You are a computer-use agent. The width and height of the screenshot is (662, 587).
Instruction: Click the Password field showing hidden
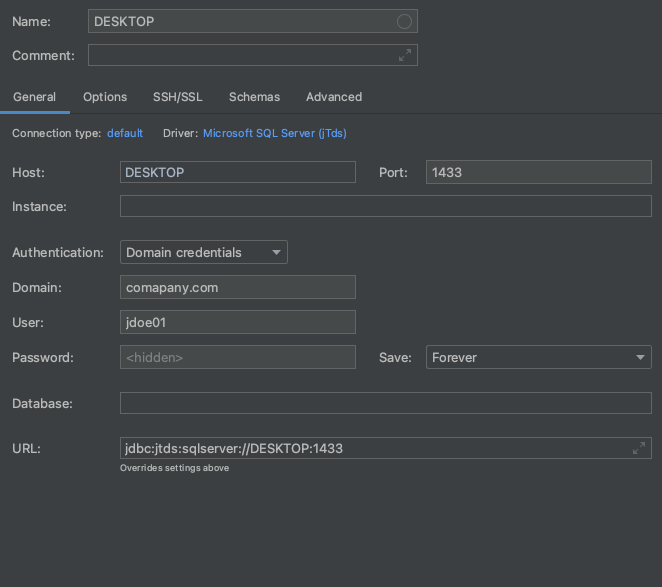(238, 357)
